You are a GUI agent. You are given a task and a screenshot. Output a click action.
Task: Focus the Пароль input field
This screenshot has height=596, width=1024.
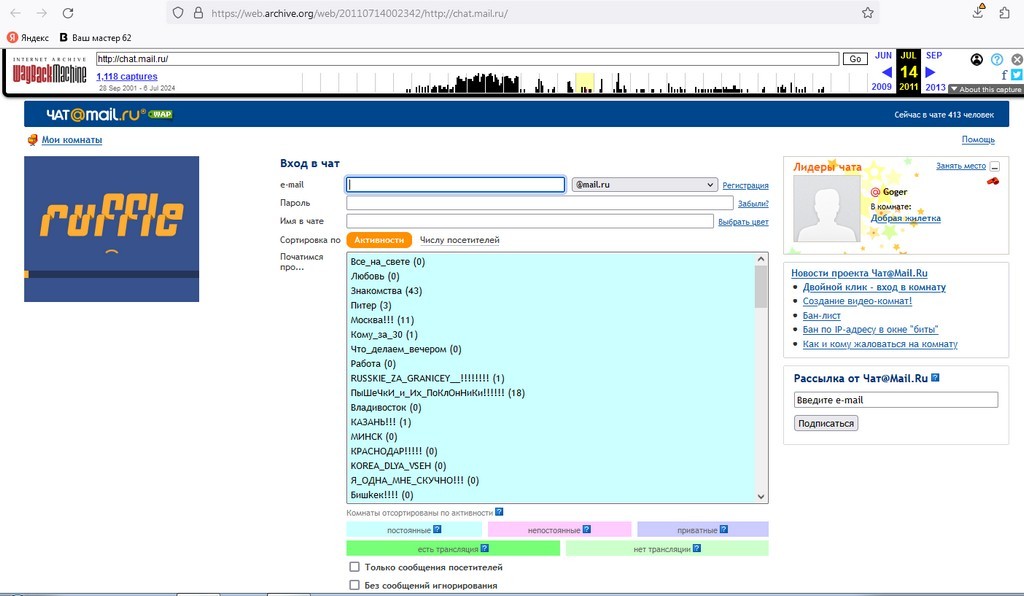point(539,203)
